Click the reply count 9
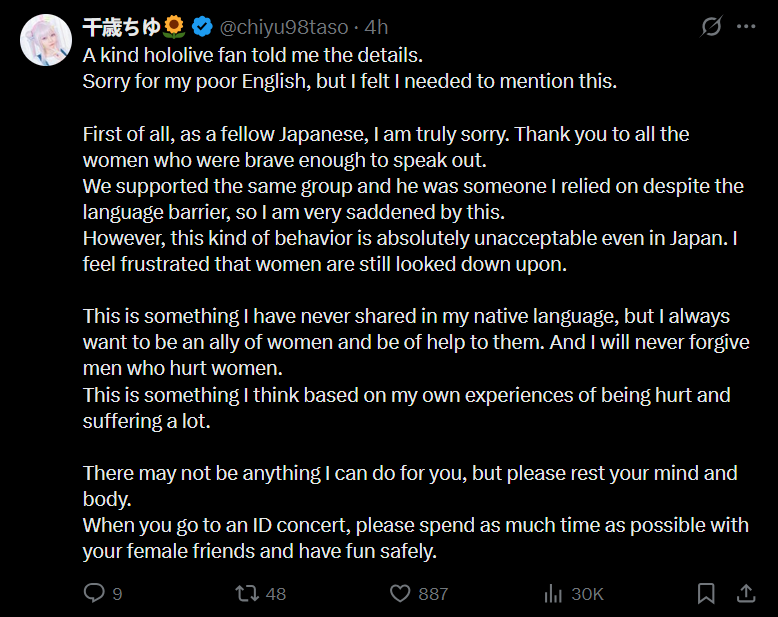778x617 pixels. tap(117, 594)
